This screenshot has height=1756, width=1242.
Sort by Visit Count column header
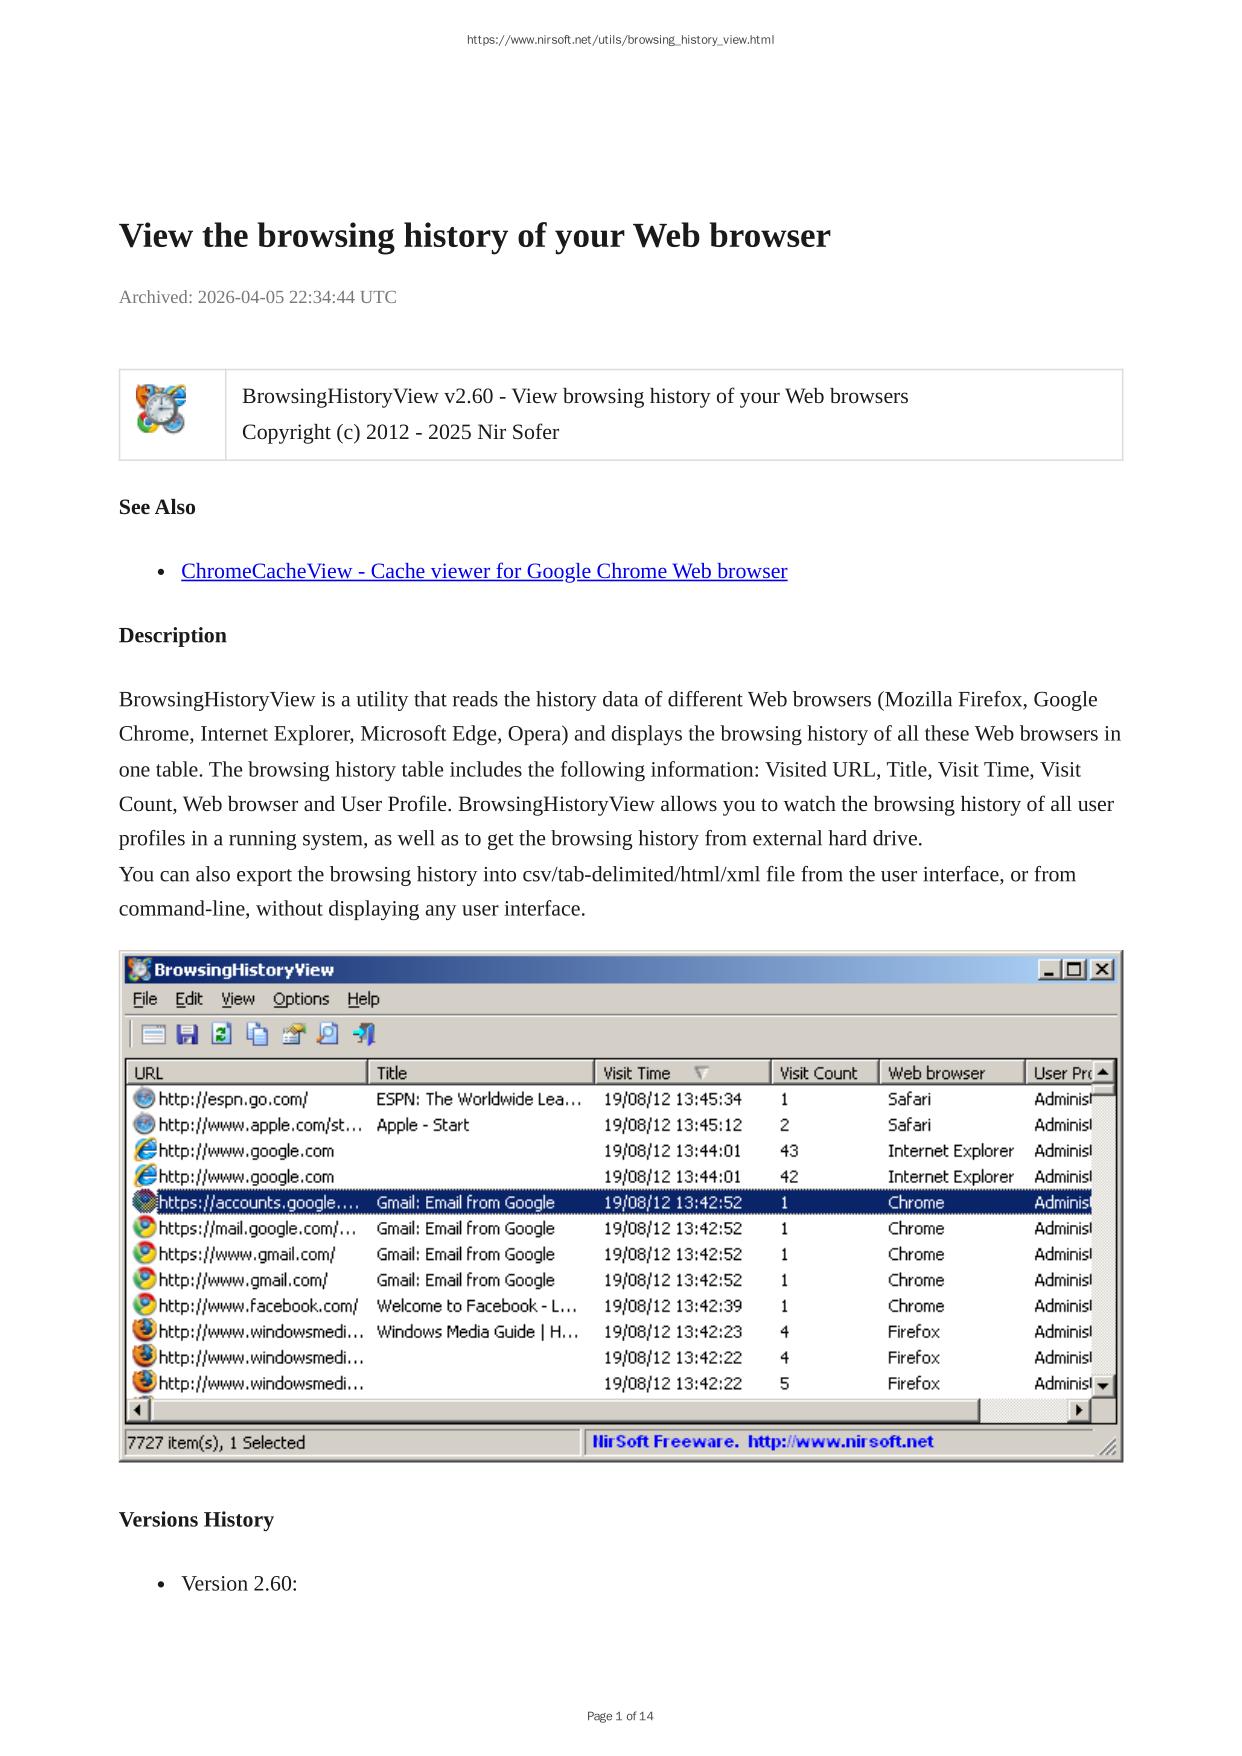823,1073
